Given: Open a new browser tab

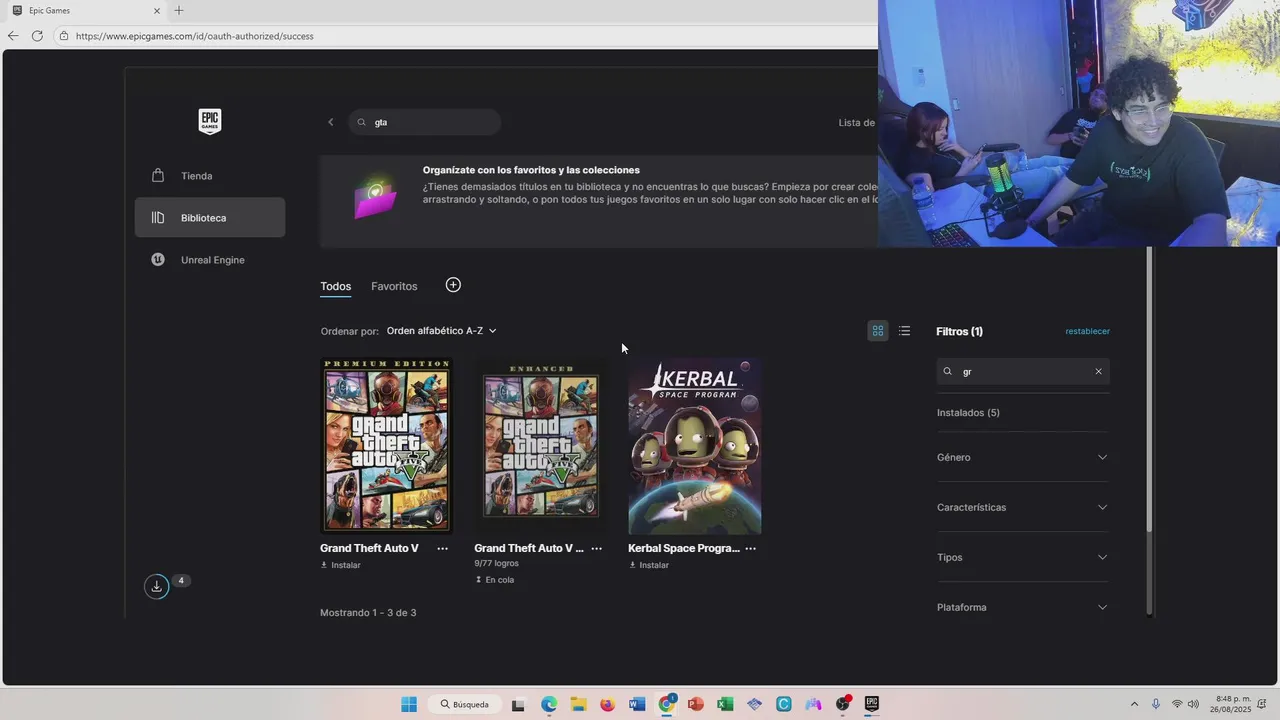Looking at the screenshot, I should [x=179, y=11].
